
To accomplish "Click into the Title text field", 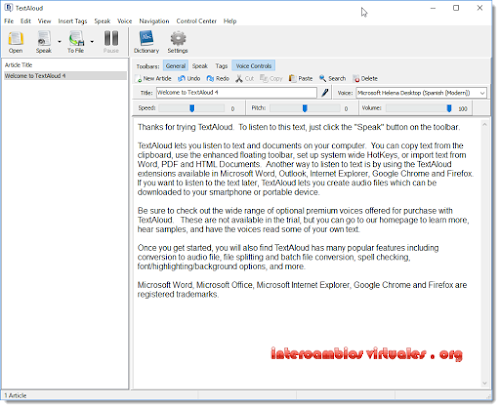I will click(236, 93).
